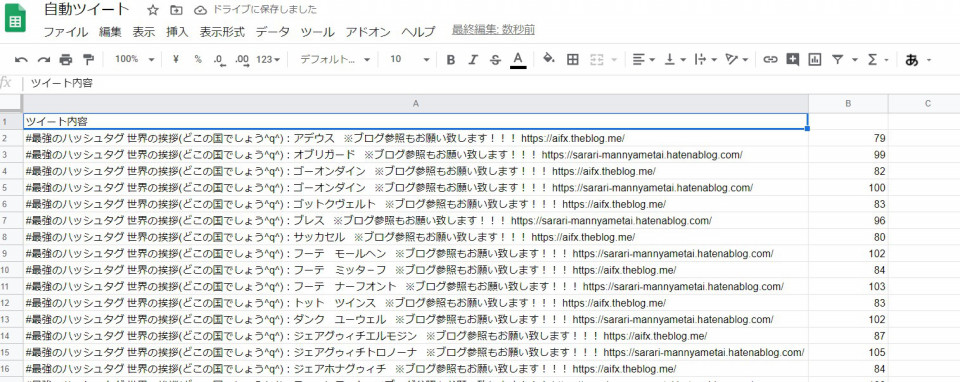Open vertical align dropdown
The image size is (960, 382).
675,59
